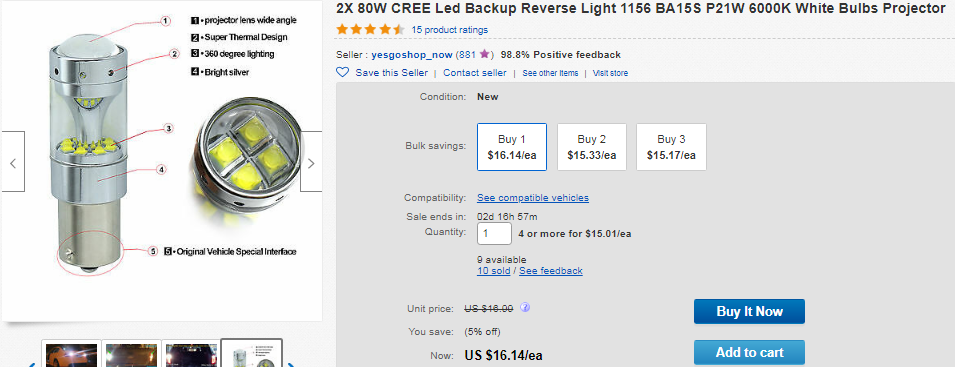The height and width of the screenshot is (367, 955).
Task: Click the Buy It Now button
Action: tap(749, 312)
